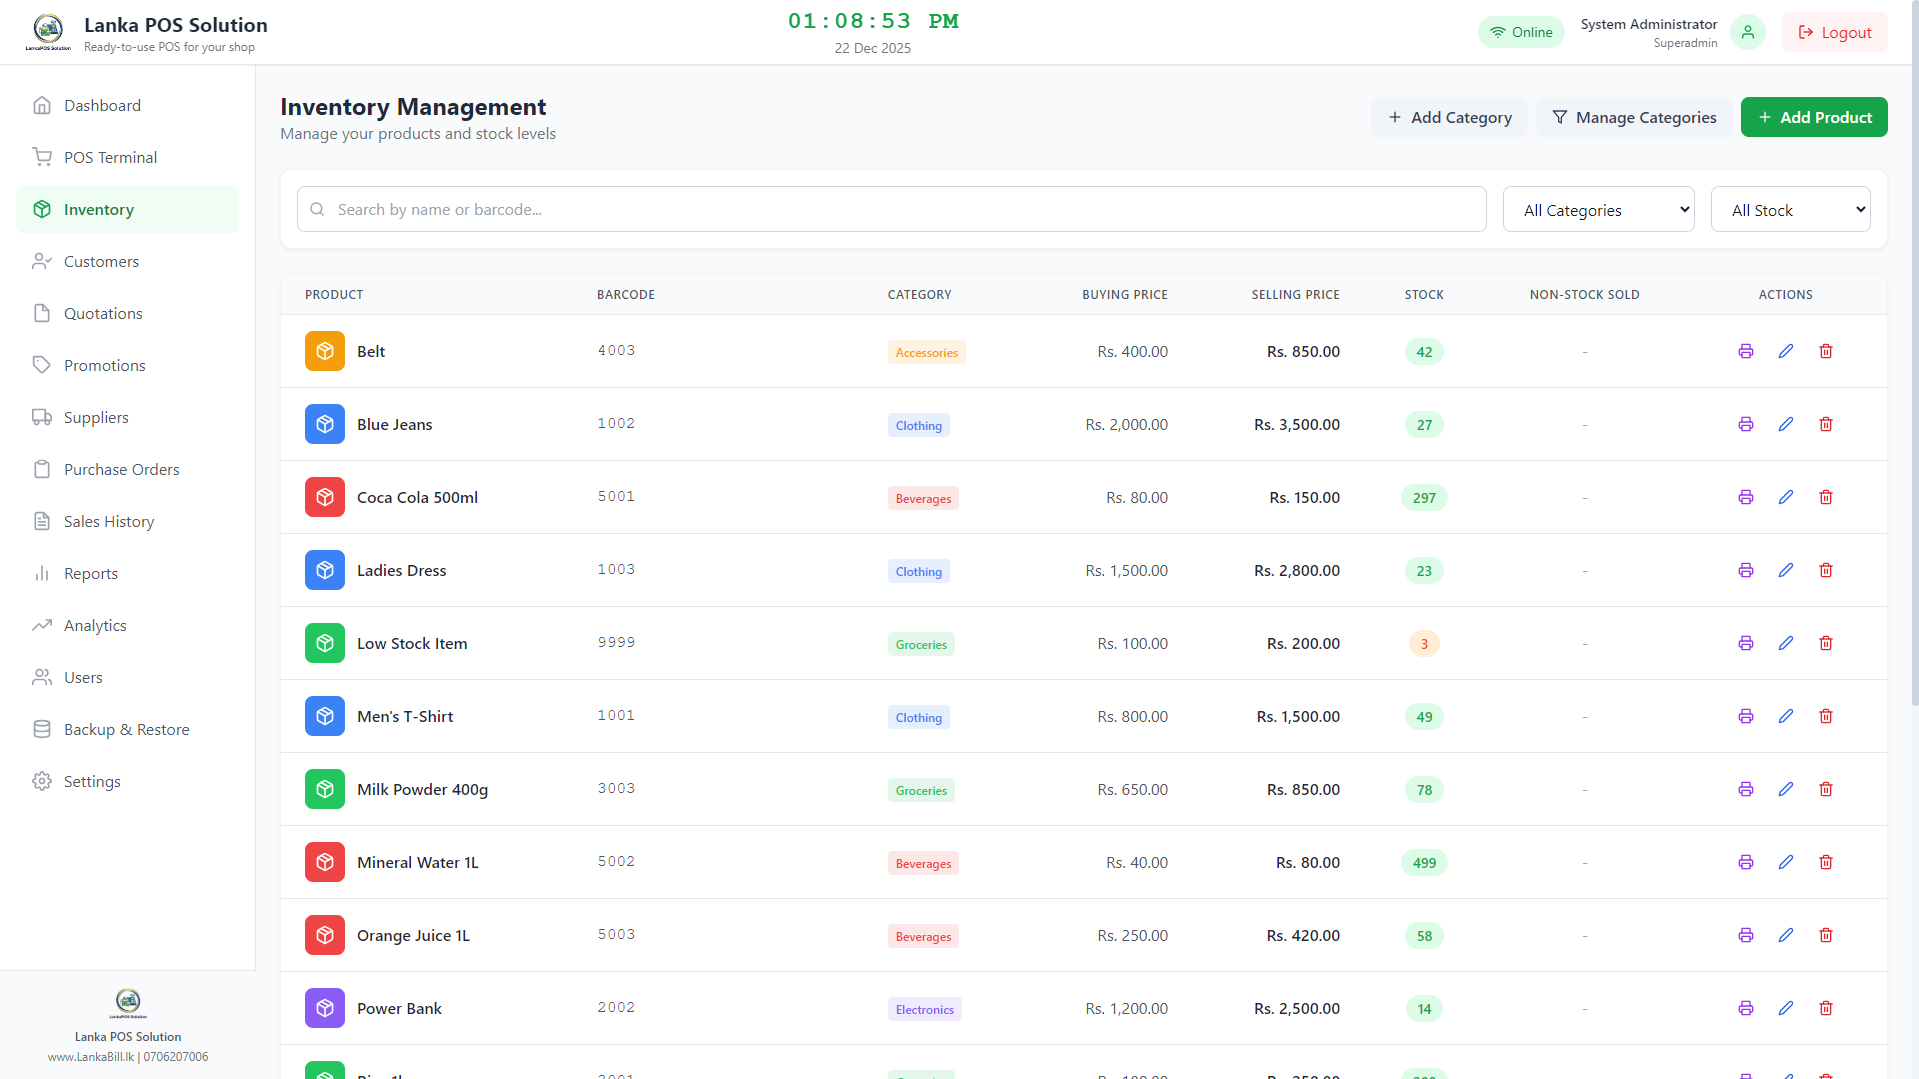The height and width of the screenshot is (1079, 1919).
Task: Open the All Stock filter dropdown
Action: click(x=1790, y=209)
